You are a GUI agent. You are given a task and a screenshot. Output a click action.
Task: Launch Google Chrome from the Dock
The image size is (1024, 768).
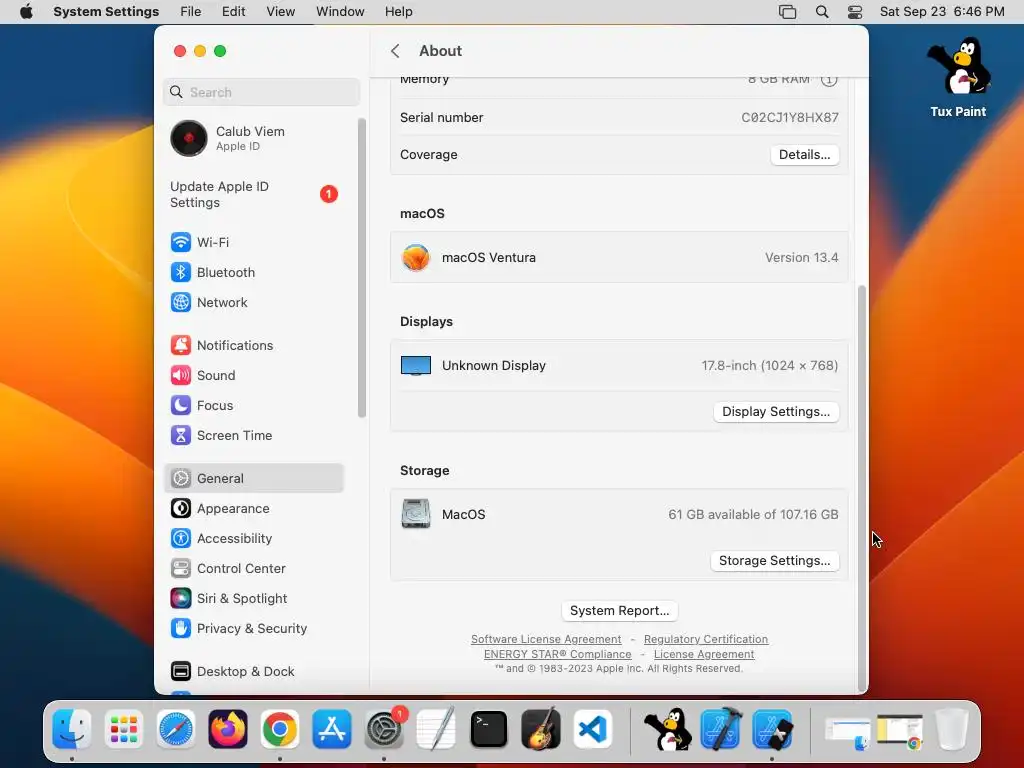click(x=280, y=729)
